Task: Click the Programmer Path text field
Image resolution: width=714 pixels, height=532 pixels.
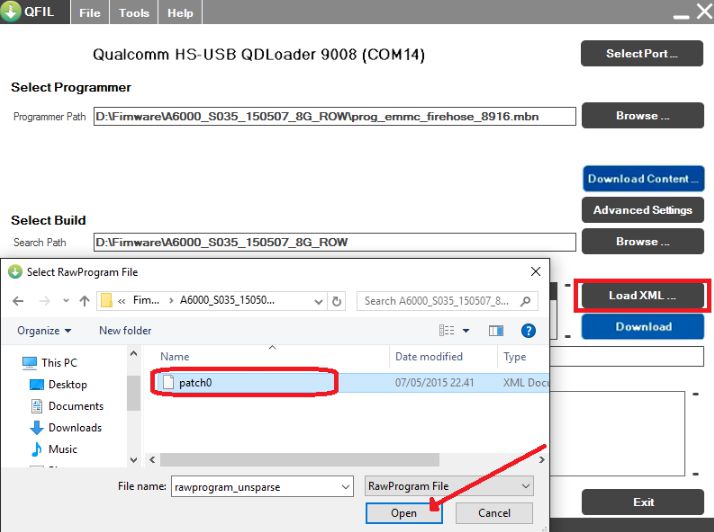Action: tap(334, 117)
